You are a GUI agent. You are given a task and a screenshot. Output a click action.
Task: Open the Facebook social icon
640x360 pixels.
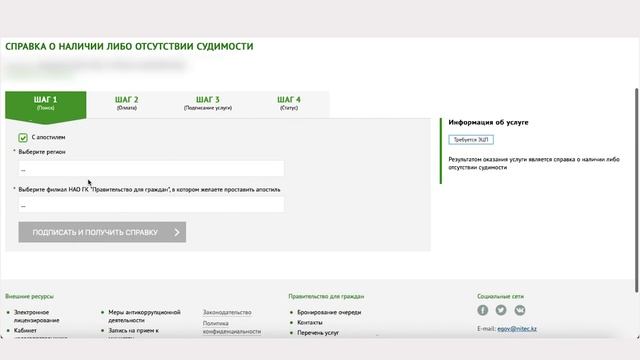point(482,310)
